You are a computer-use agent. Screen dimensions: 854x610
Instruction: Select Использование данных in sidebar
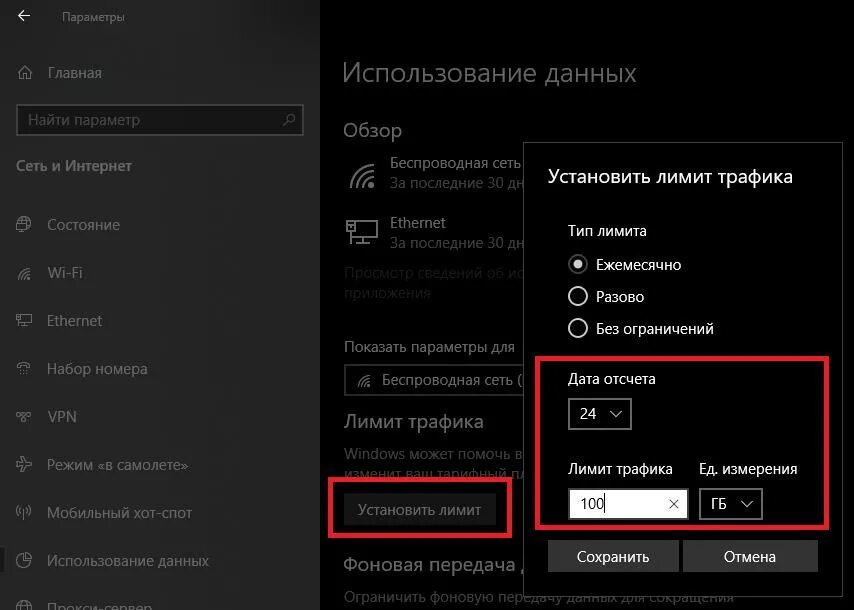tap(128, 560)
